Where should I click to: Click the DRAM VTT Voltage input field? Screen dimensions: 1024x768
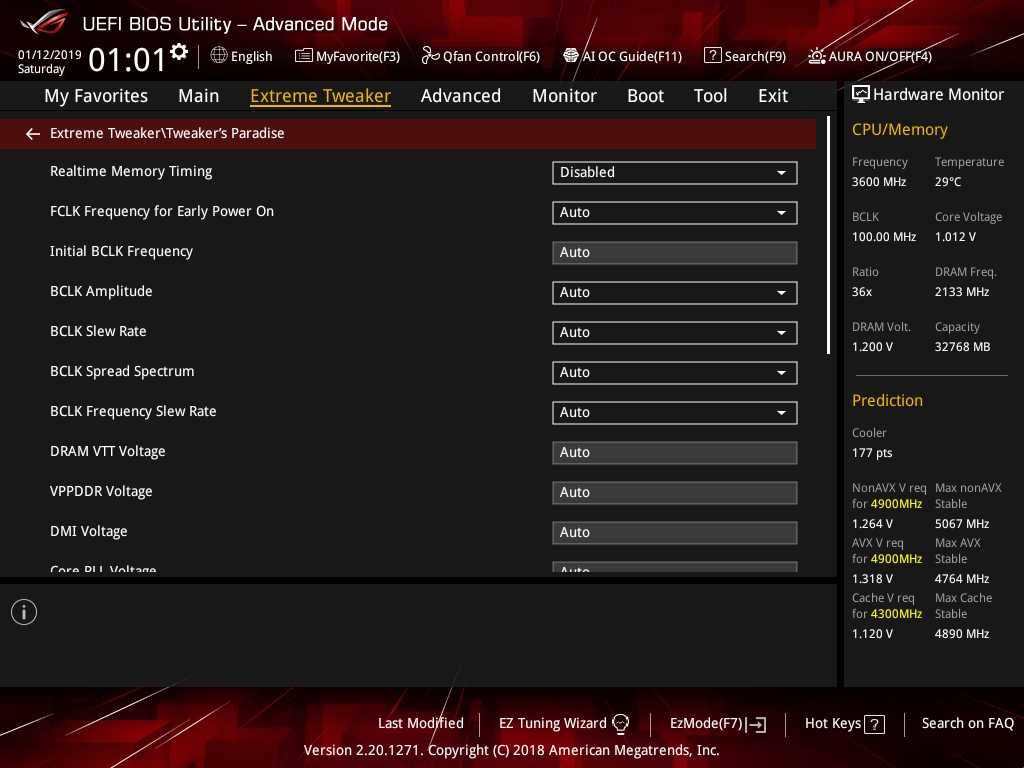click(674, 452)
